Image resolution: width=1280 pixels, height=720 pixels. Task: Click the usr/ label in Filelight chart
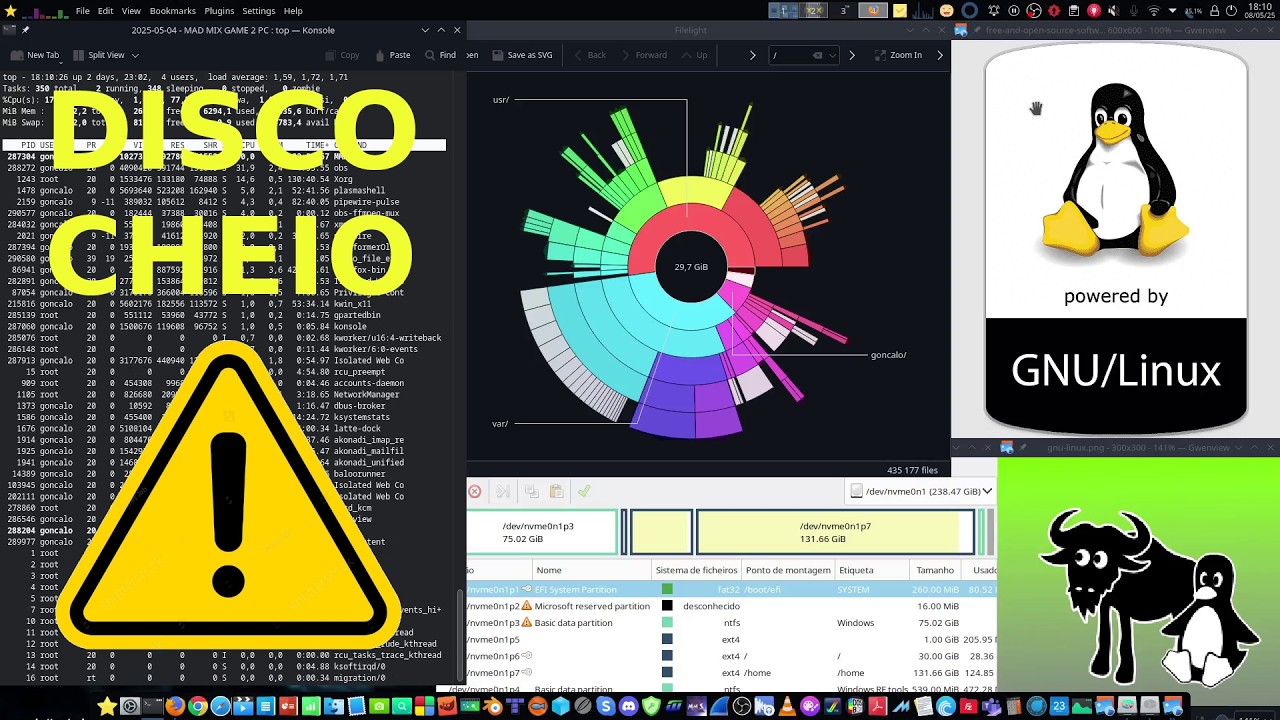tap(501, 100)
